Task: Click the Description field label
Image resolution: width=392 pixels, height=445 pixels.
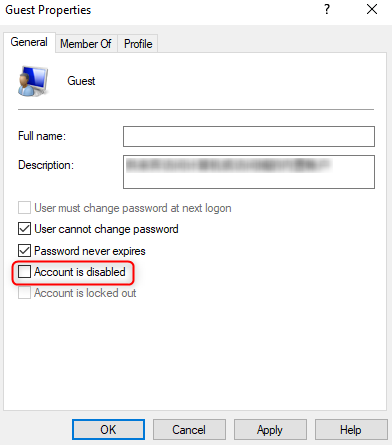Action: click(46, 165)
